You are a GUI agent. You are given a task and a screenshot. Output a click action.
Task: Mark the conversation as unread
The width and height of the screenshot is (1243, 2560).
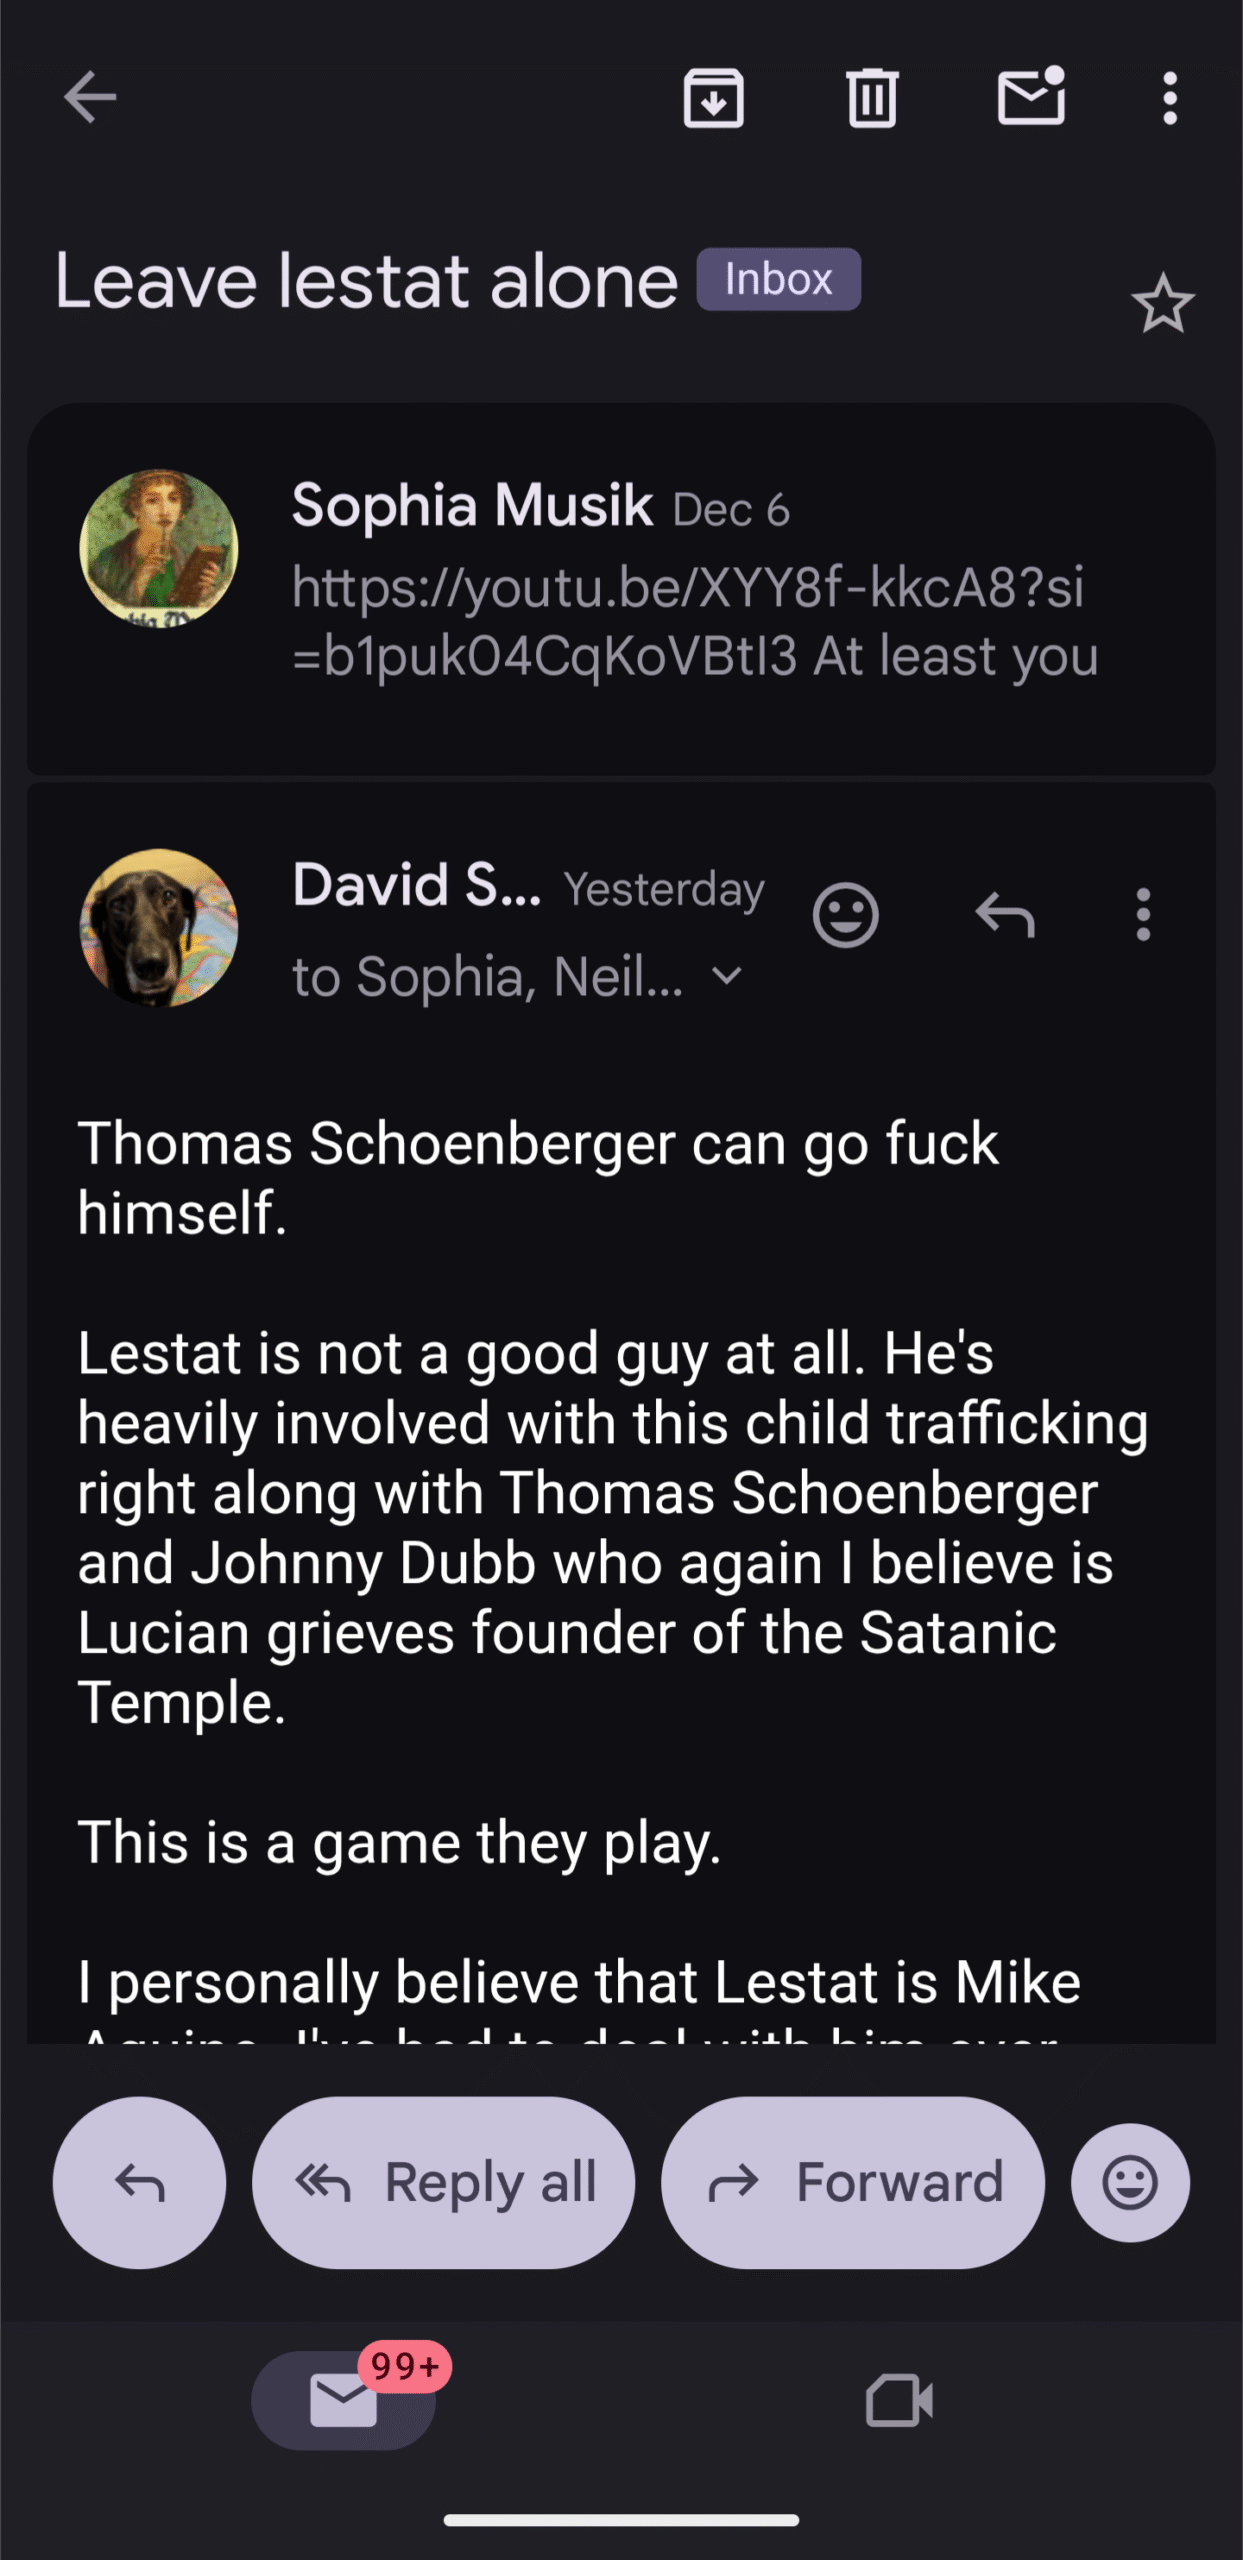[1031, 98]
